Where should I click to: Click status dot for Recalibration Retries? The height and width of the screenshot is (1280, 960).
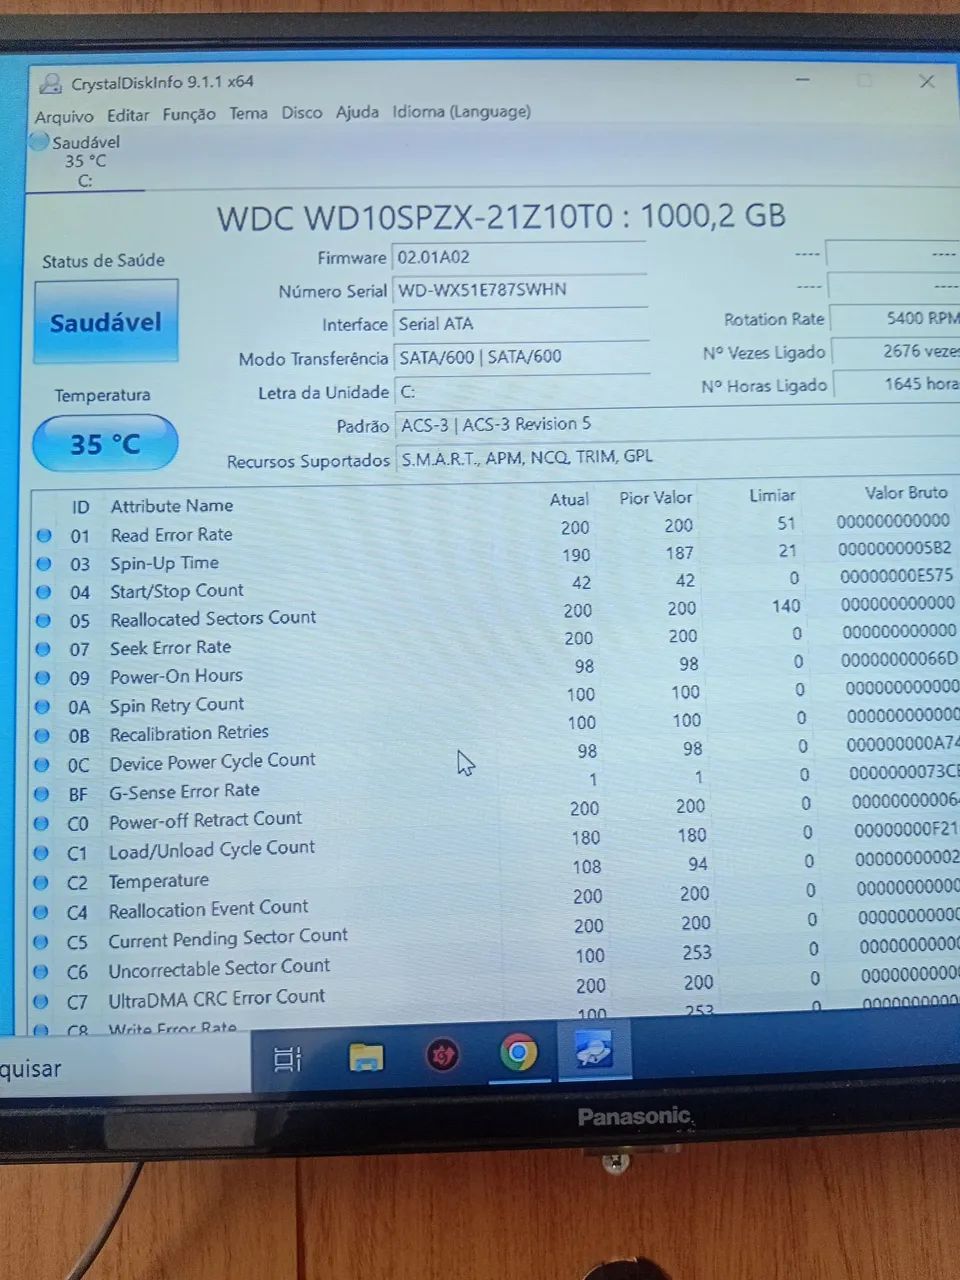tap(42, 736)
